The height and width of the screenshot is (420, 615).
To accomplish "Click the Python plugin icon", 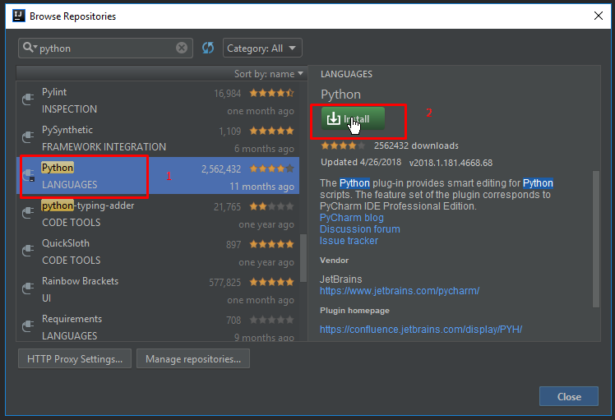I will (29, 175).
